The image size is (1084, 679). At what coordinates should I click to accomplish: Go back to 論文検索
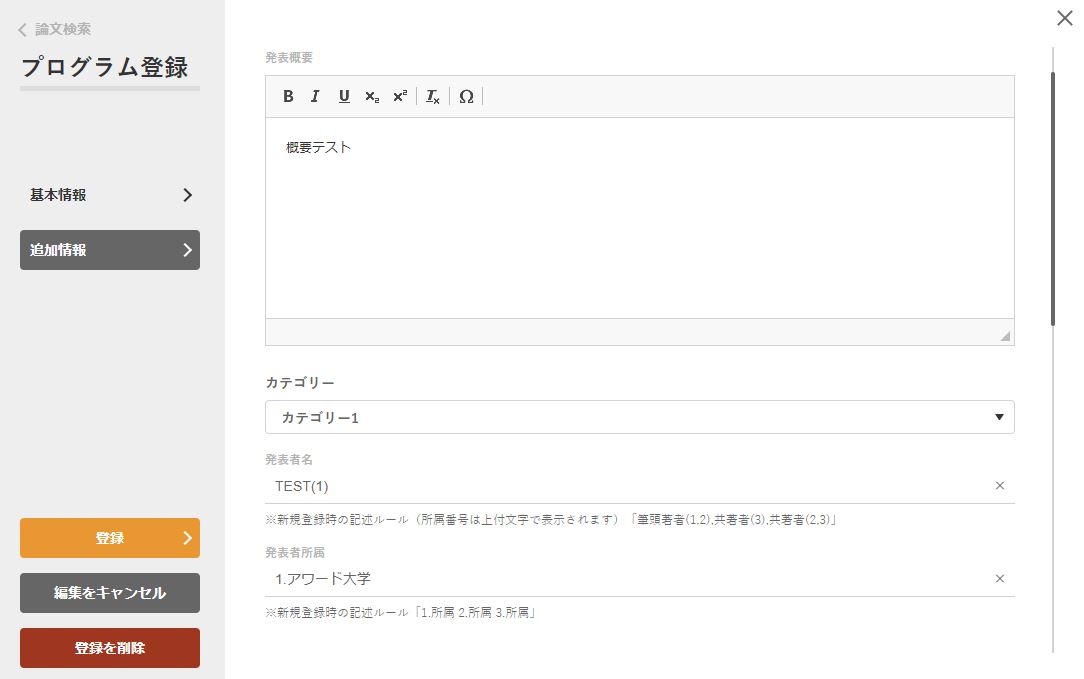[x=55, y=30]
